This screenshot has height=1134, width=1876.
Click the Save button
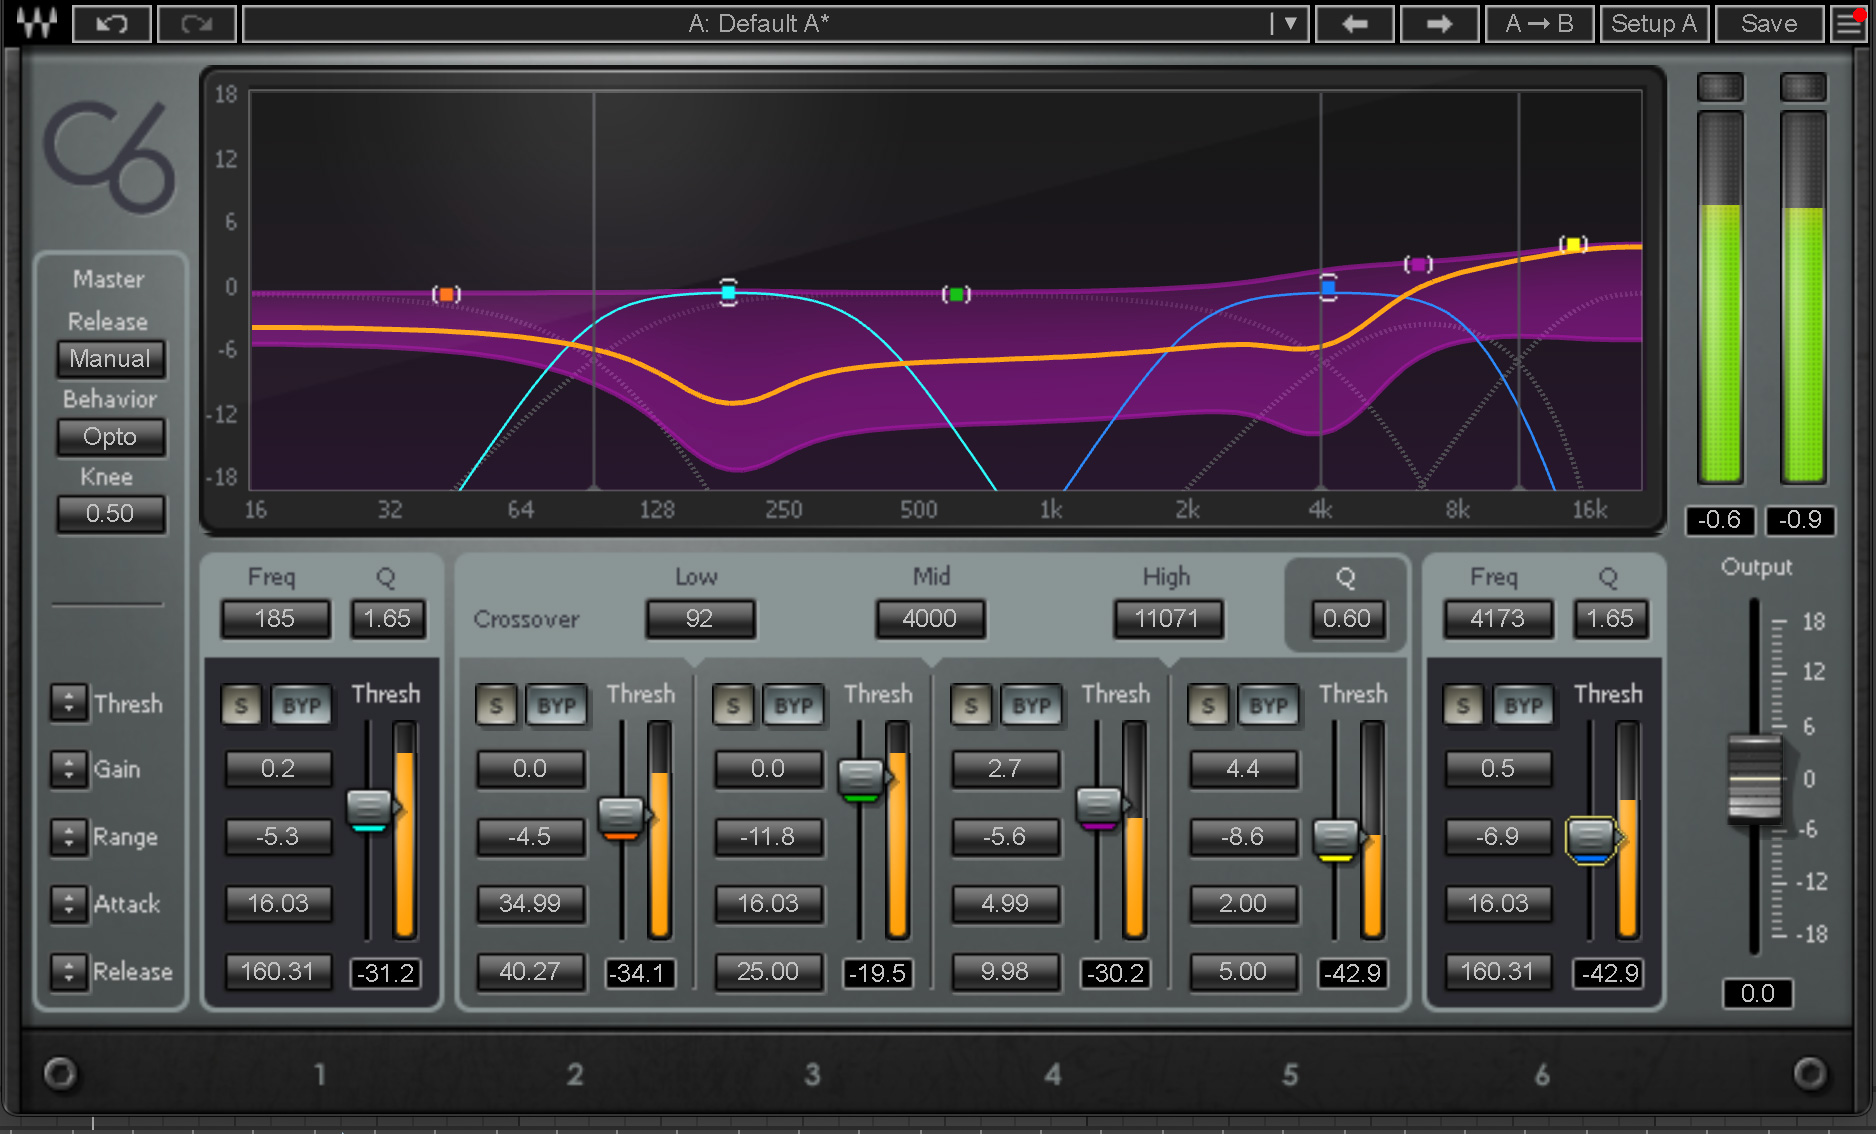[1768, 23]
